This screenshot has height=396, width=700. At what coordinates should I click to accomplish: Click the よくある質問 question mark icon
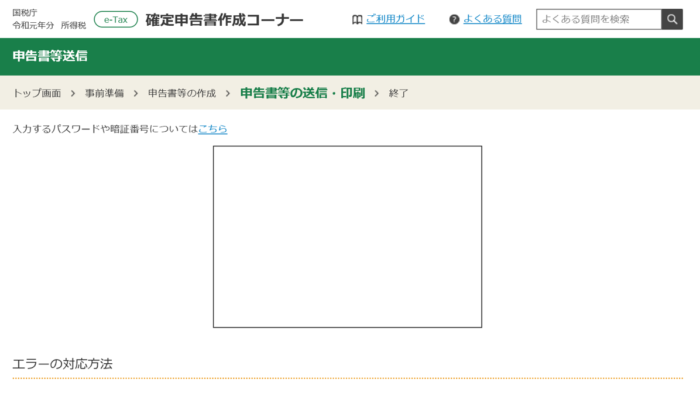(x=454, y=20)
